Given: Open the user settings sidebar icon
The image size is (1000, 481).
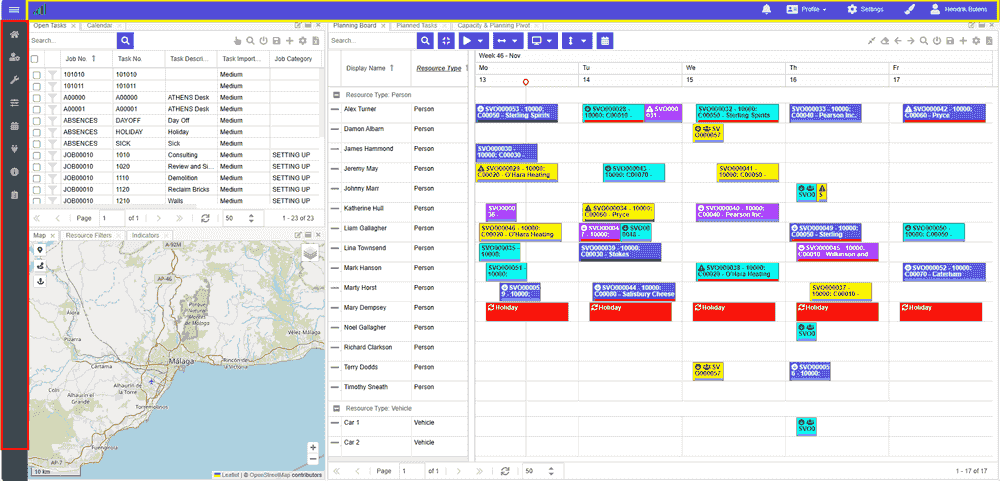Looking at the screenshot, I should pos(14,57).
